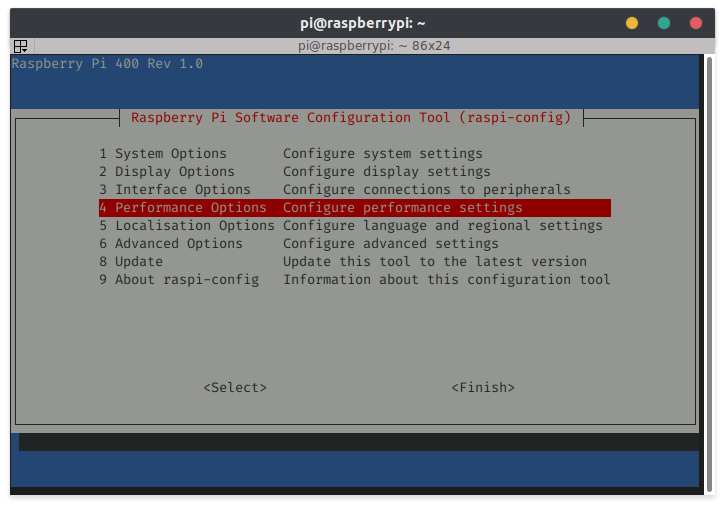The image size is (725, 506).
Task: Click the raspi-config dialog title text
Action: pyautogui.click(x=351, y=117)
